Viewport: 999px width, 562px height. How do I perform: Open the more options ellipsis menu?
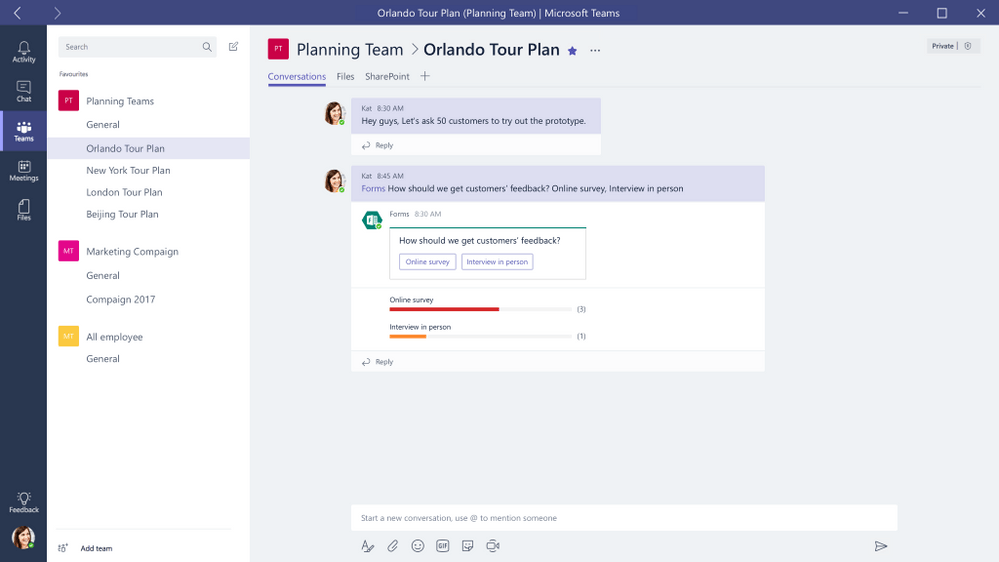(595, 51)
